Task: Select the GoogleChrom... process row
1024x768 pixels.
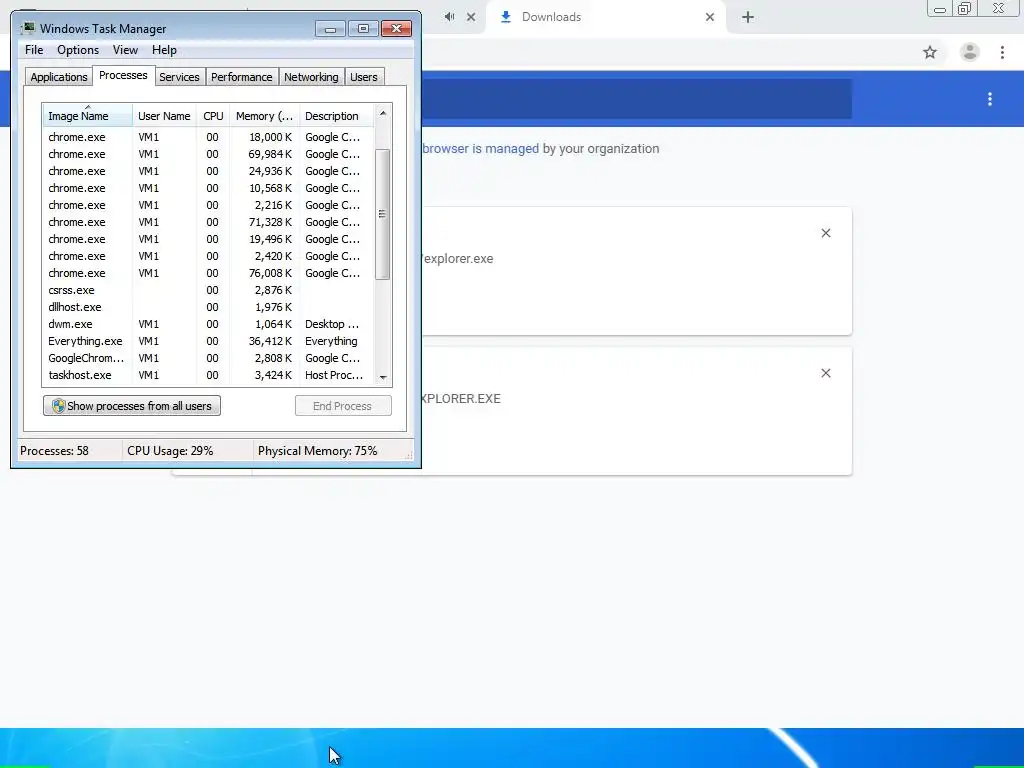Action: (x=208, y=358)
